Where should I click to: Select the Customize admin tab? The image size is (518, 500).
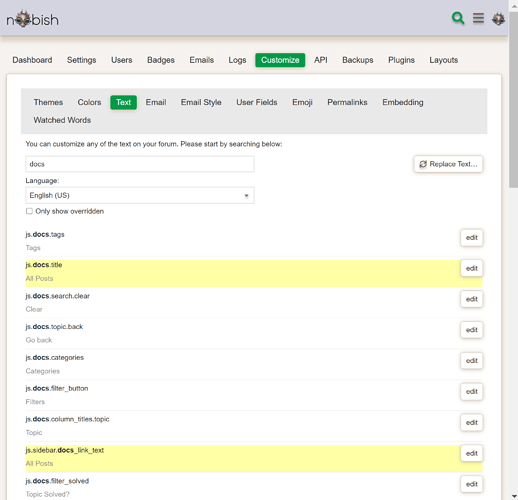(280, 60)
